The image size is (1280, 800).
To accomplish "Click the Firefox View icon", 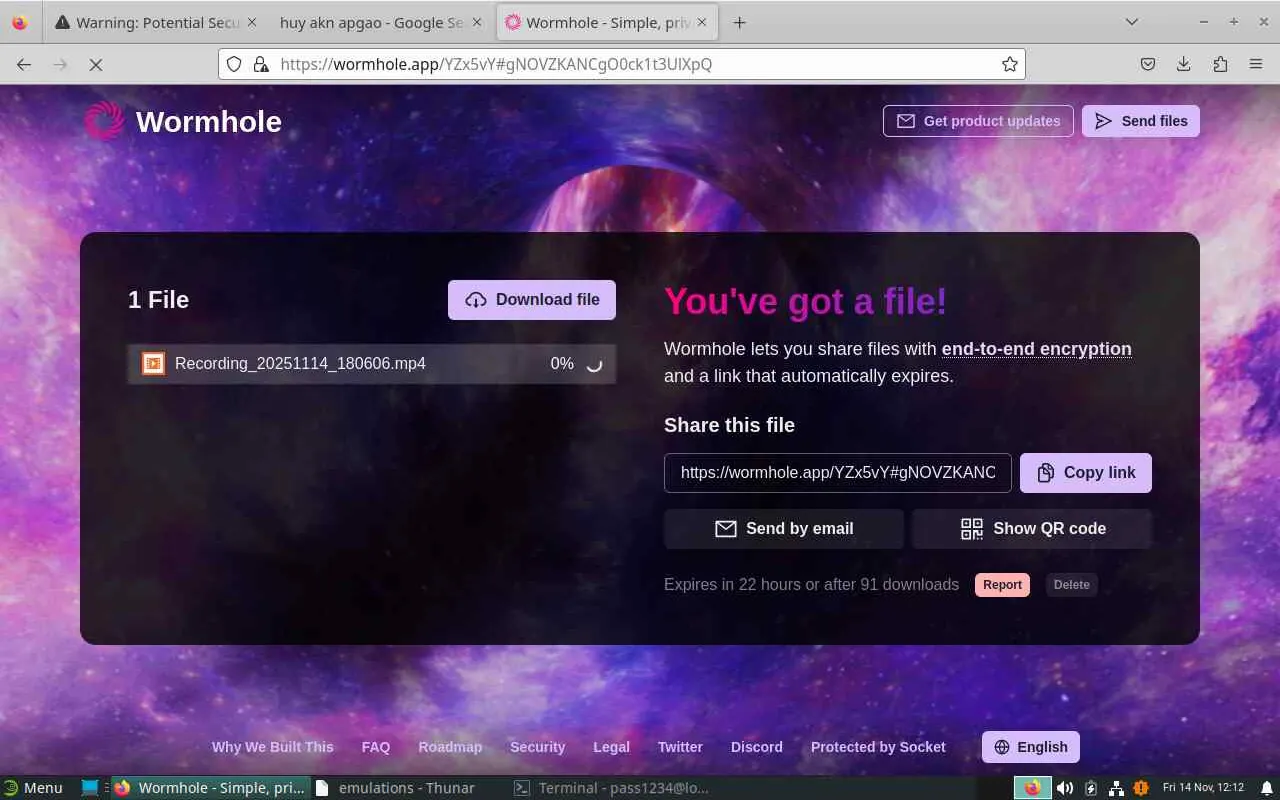I will (x=20, y=22).
